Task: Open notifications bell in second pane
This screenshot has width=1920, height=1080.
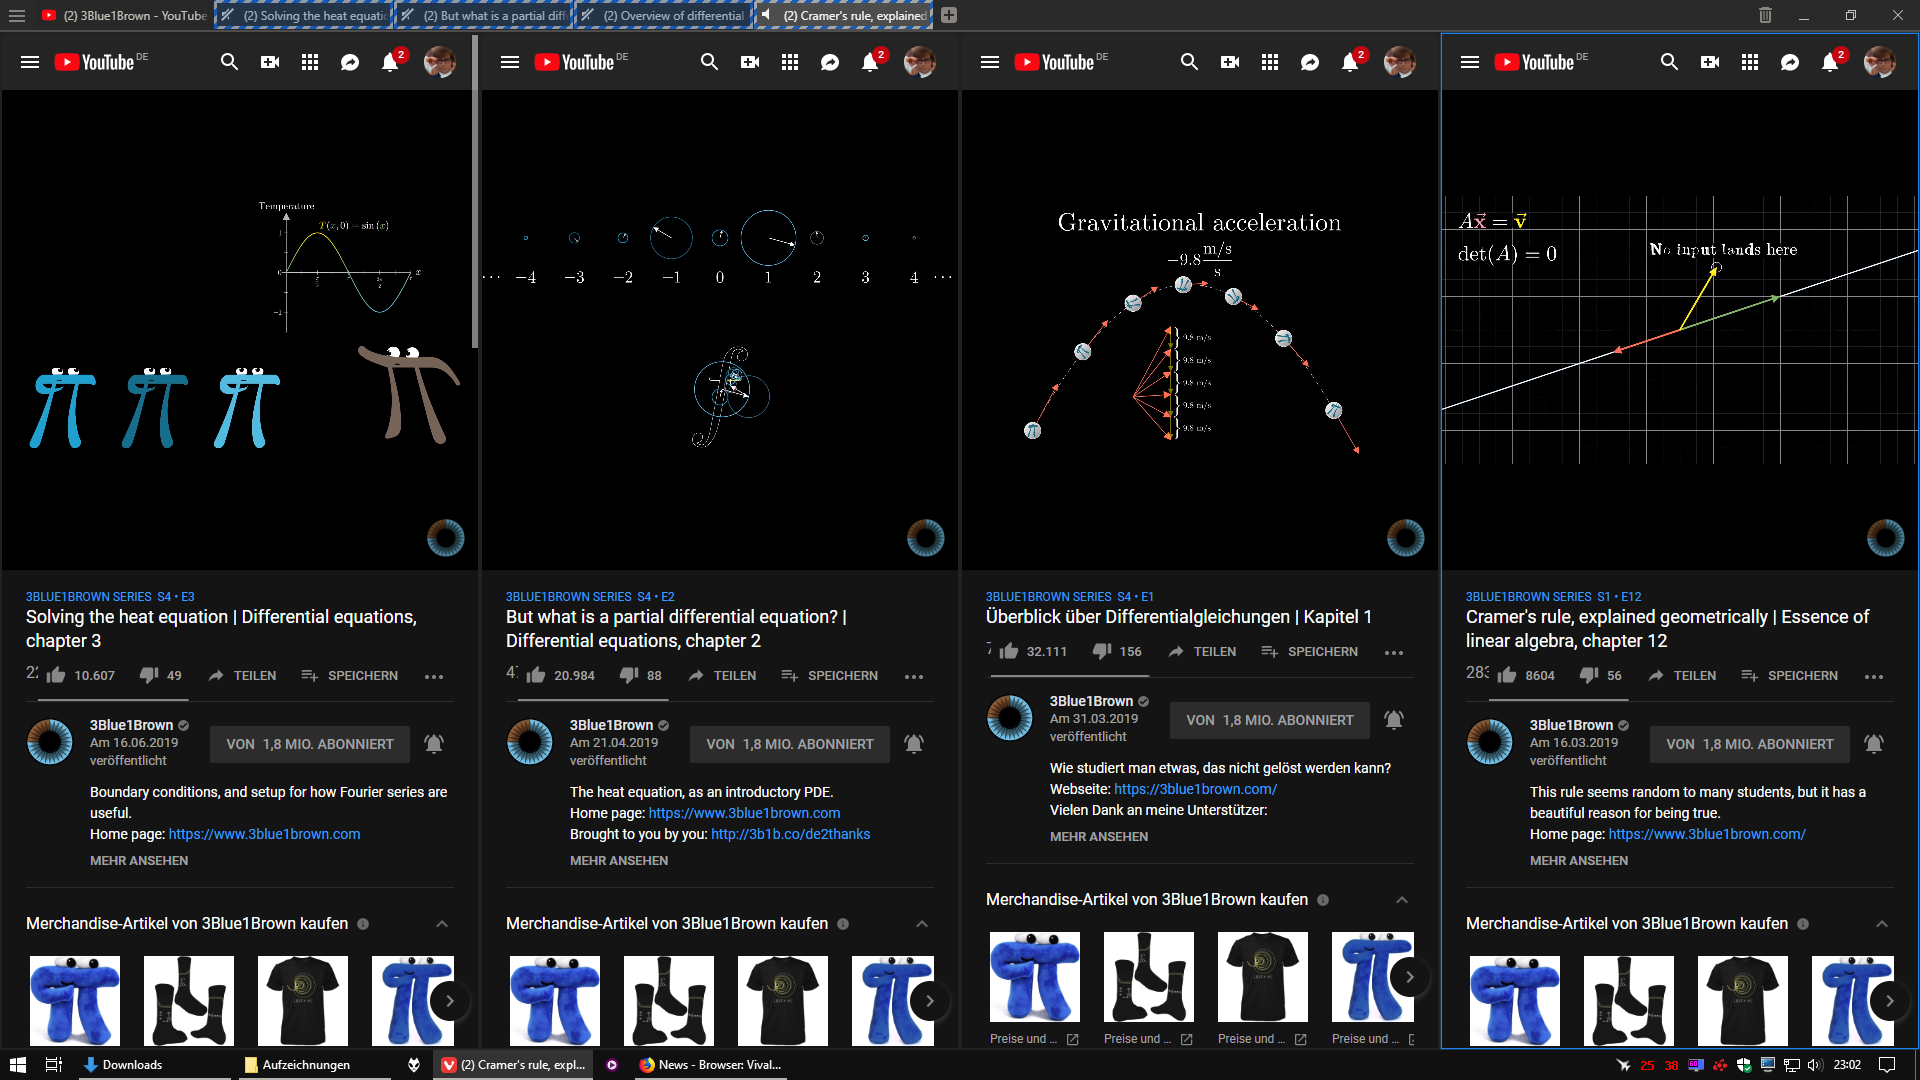Action: point(870,62)
